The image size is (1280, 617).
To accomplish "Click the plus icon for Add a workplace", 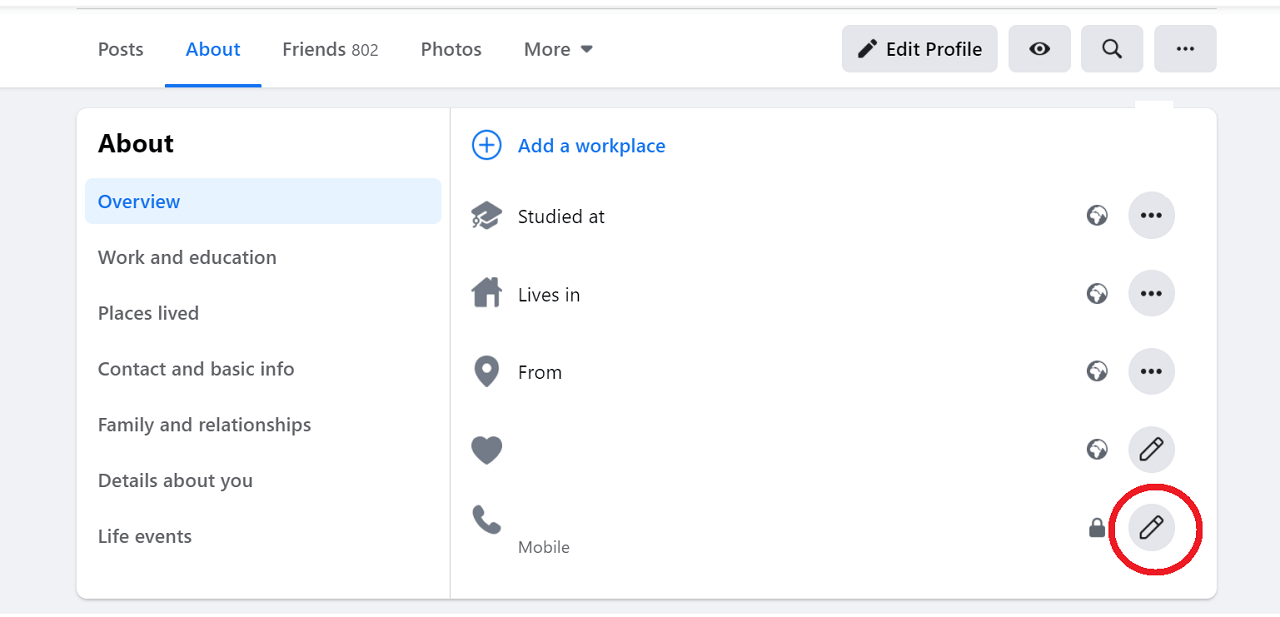I will (x=486, y=146).
